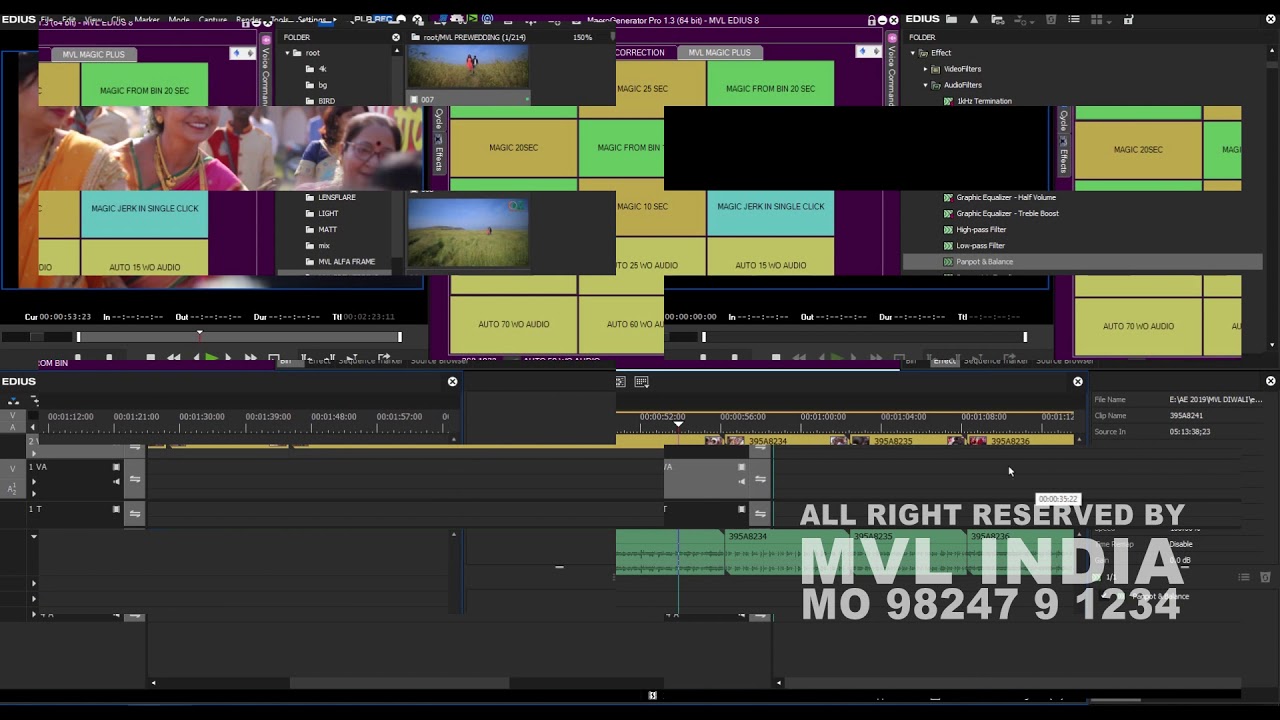The image size is (1280, 720).
Task: Toggle lock on the 1 VA track header
Action: point(116,467)
